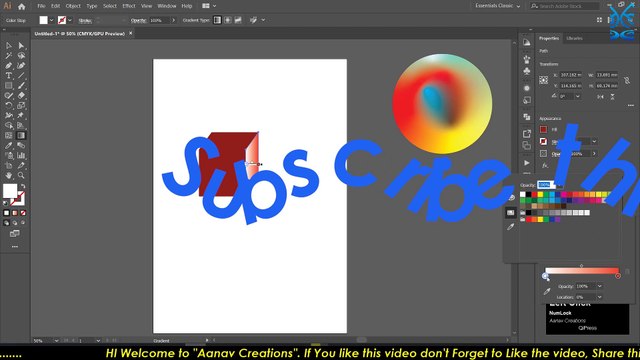Select the Zoom magnifier tool
This screenshot has height=360, width=640.
(21, 176)
